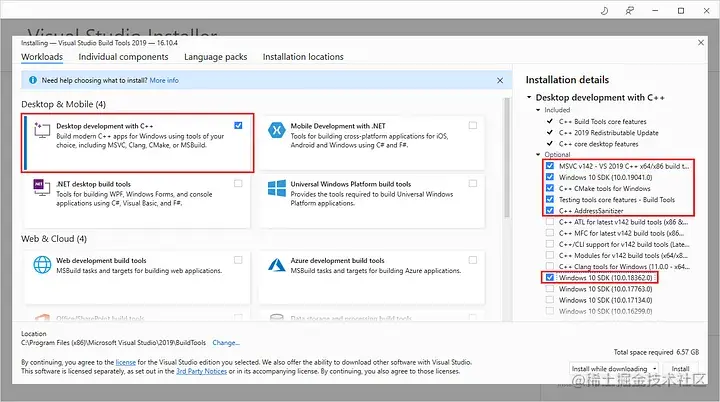
Task: Dismiss the help banner with its X
Action: 500,80
